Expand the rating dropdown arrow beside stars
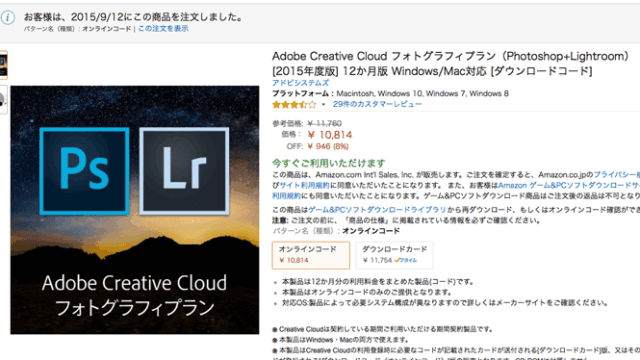 tap(323, 104)
